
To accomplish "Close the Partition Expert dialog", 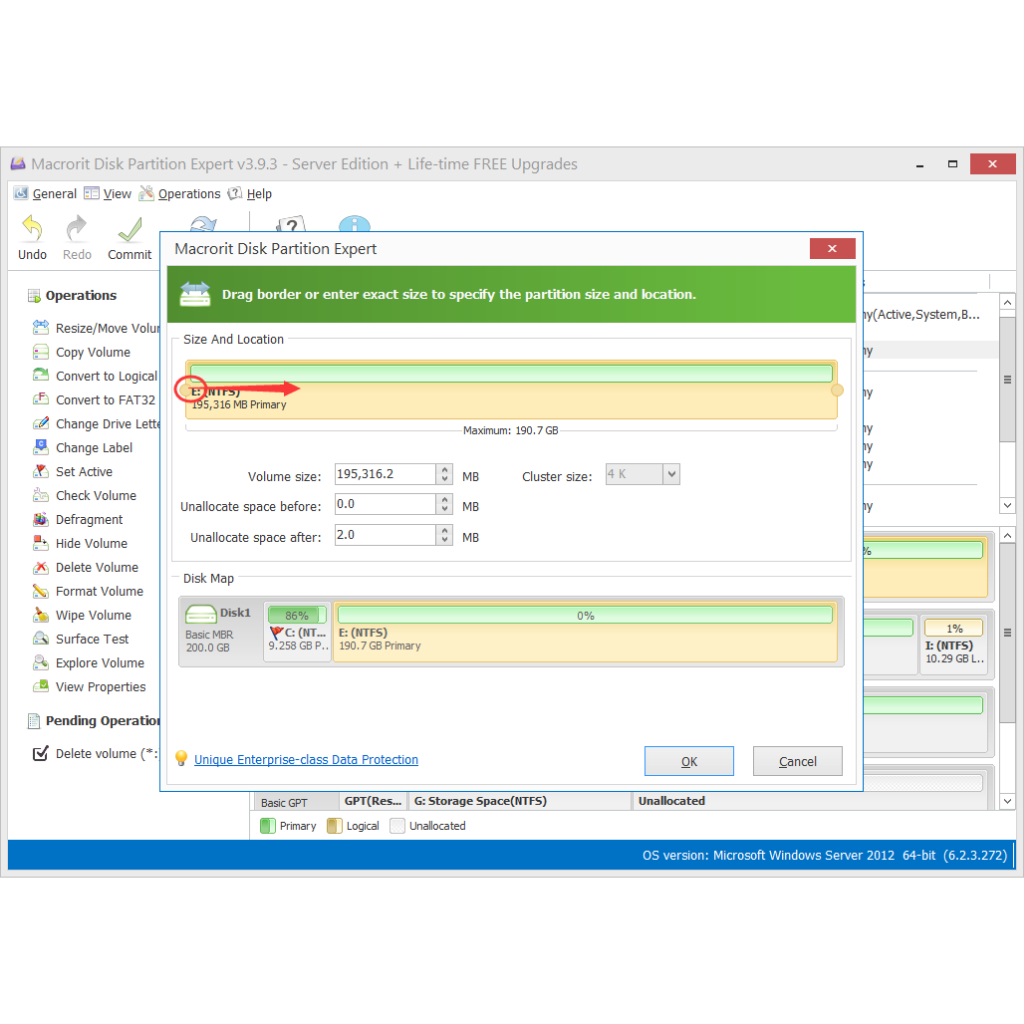I will pyautogui.click(x=832, y=248).
